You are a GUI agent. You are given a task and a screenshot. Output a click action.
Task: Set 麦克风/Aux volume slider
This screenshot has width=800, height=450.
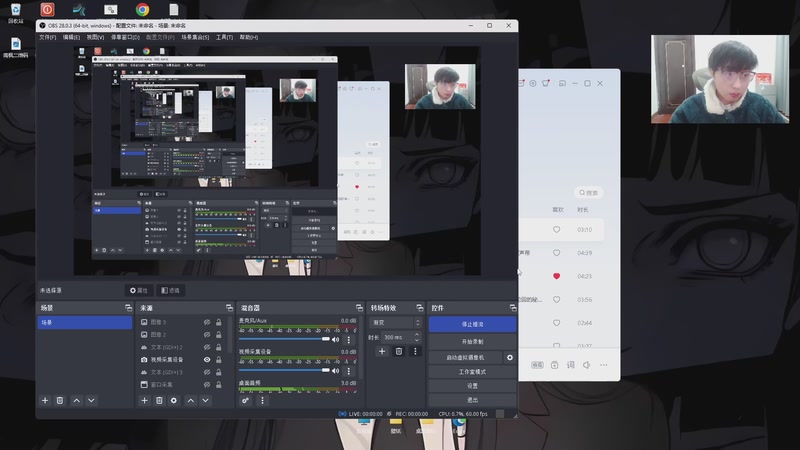coord(284,339)
